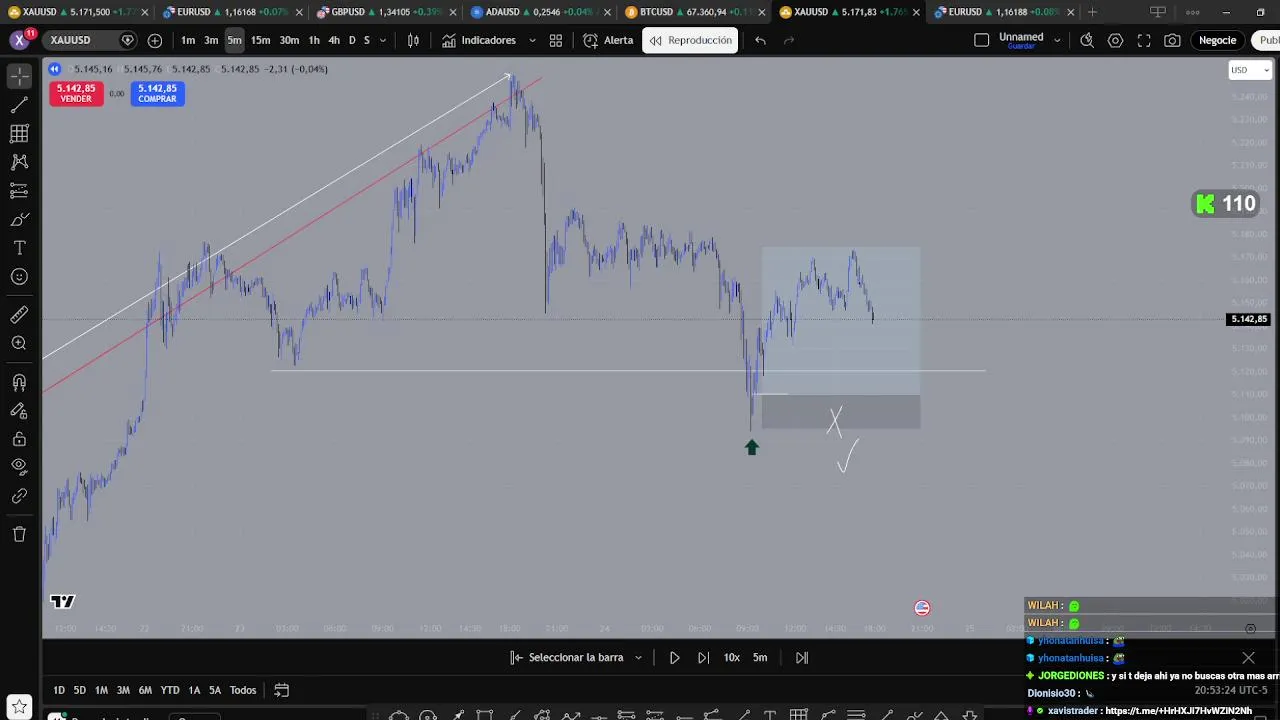Enter fullscreen mode
Image resolution: width=1280 pixels, height=720 pixels.
(x=1144, y=40)
